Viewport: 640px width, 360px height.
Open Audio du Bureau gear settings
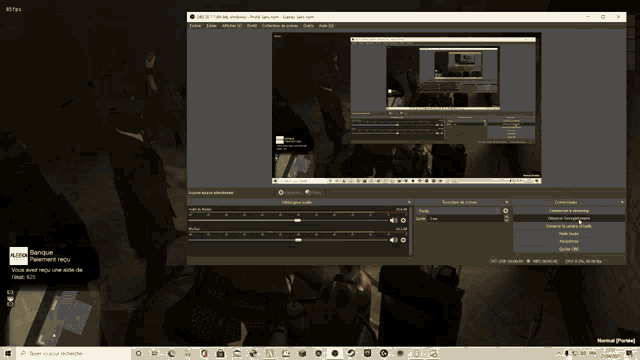(403, 220)
